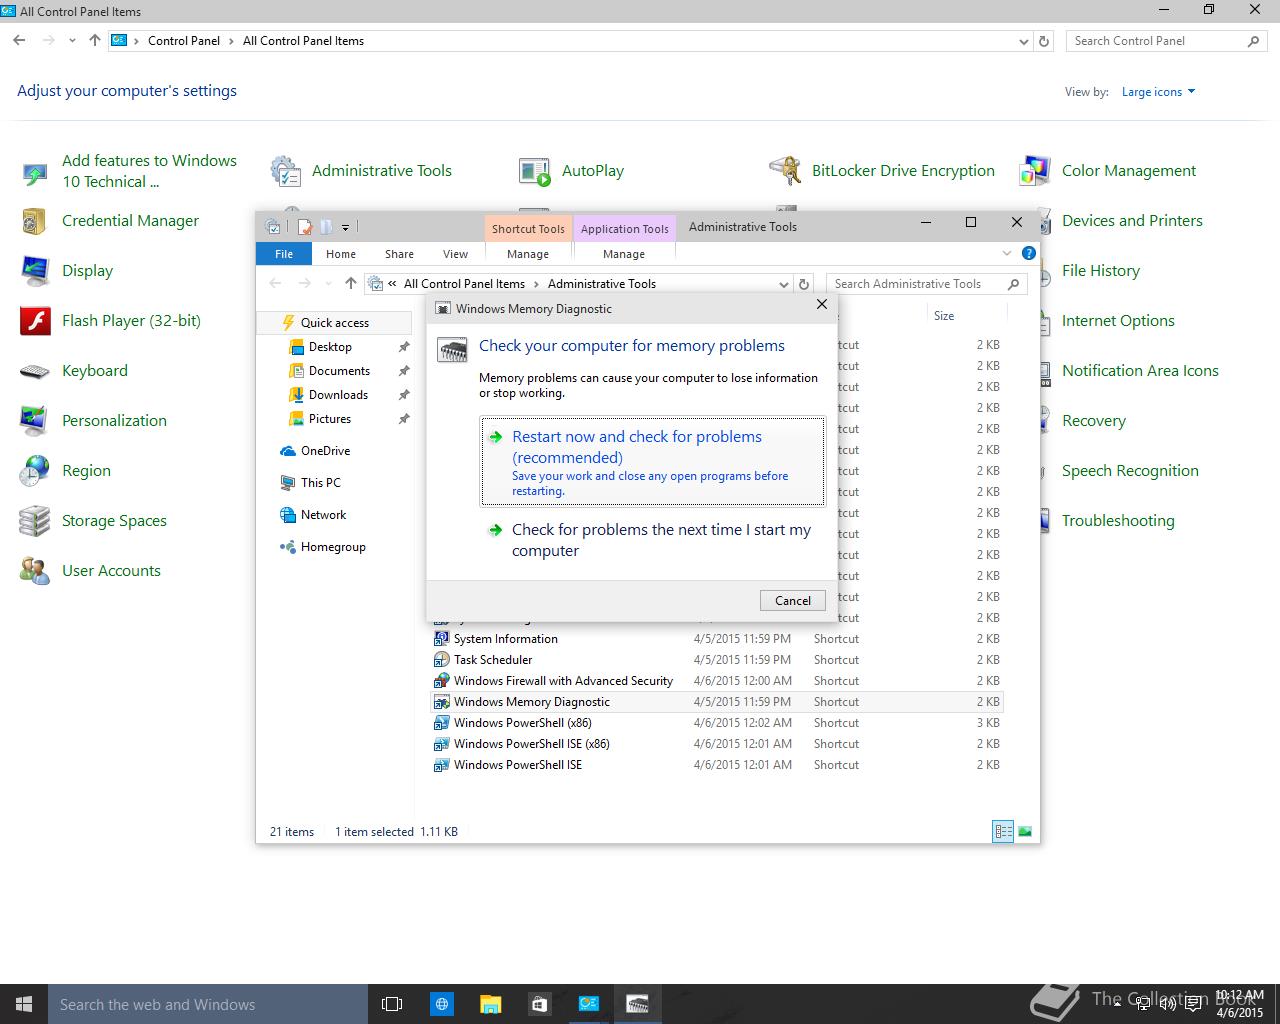Click the Display monitor icon
This screenshot has height=1024, width=1280.
point(35,271)
